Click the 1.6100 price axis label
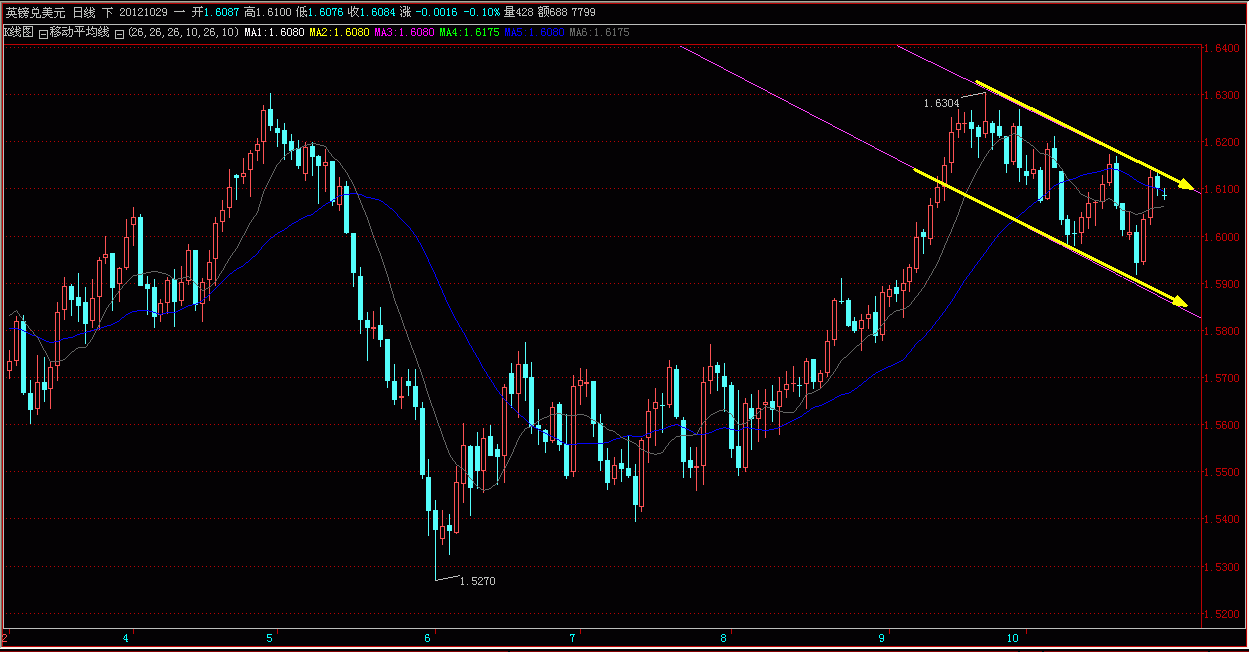 click(x=1221, y=189)
